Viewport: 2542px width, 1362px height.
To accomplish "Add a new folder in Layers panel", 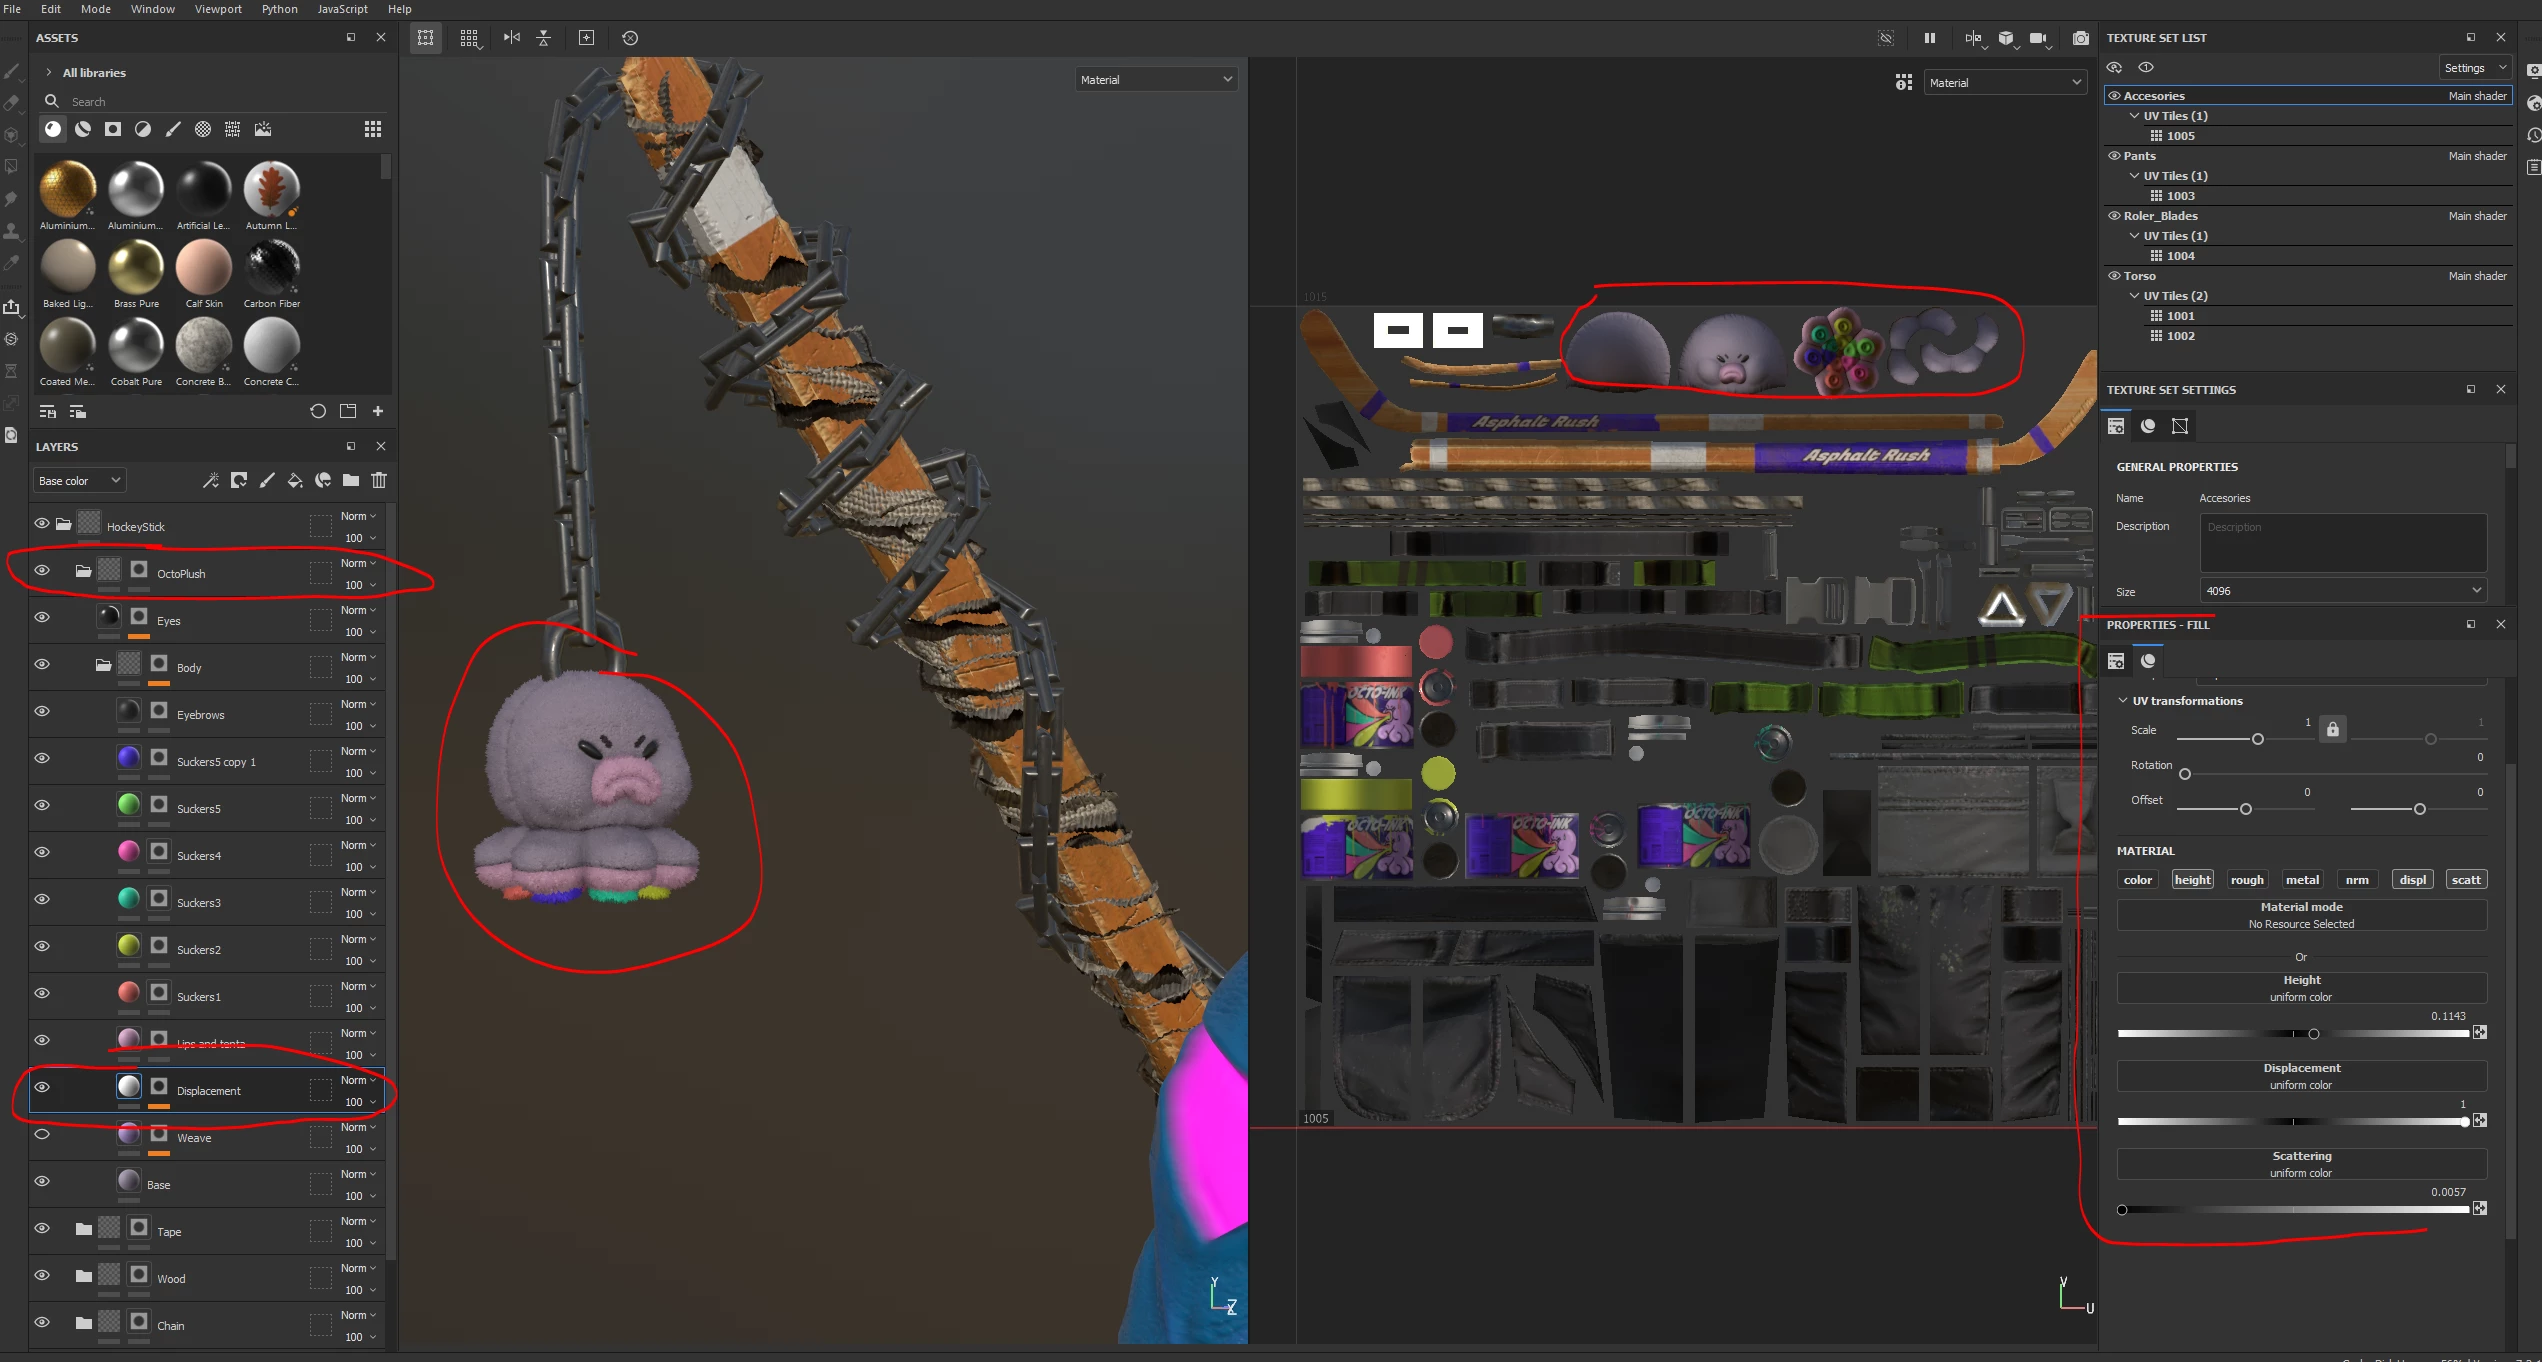I will coord(351,481).
